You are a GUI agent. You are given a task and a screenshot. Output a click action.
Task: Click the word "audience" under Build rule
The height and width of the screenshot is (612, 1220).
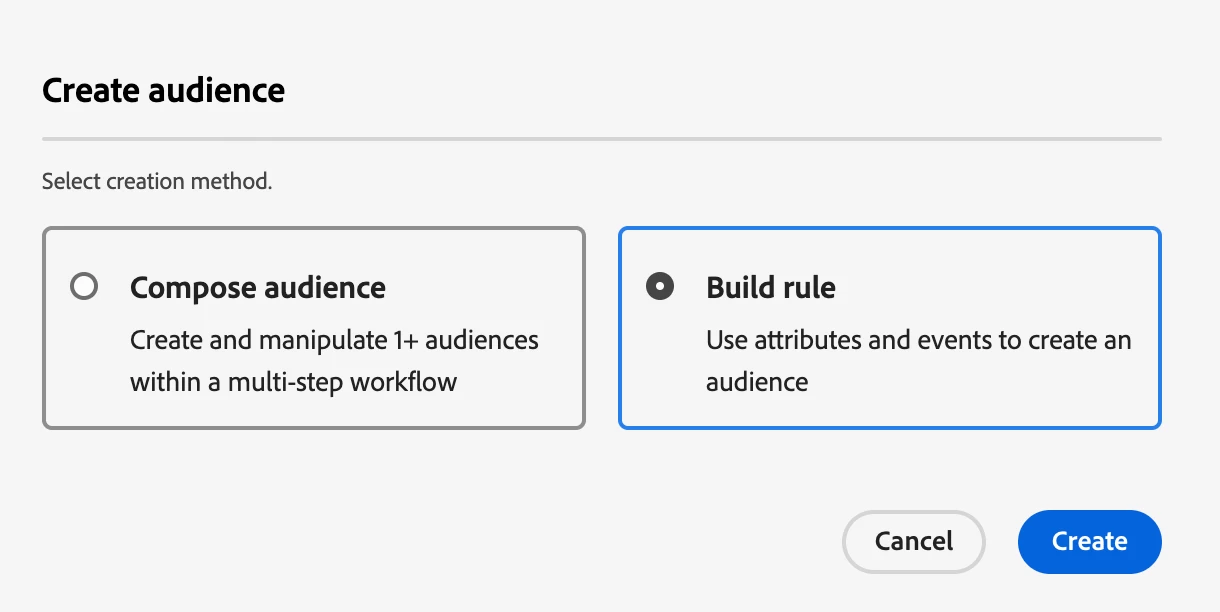click(x=757, y=381)
